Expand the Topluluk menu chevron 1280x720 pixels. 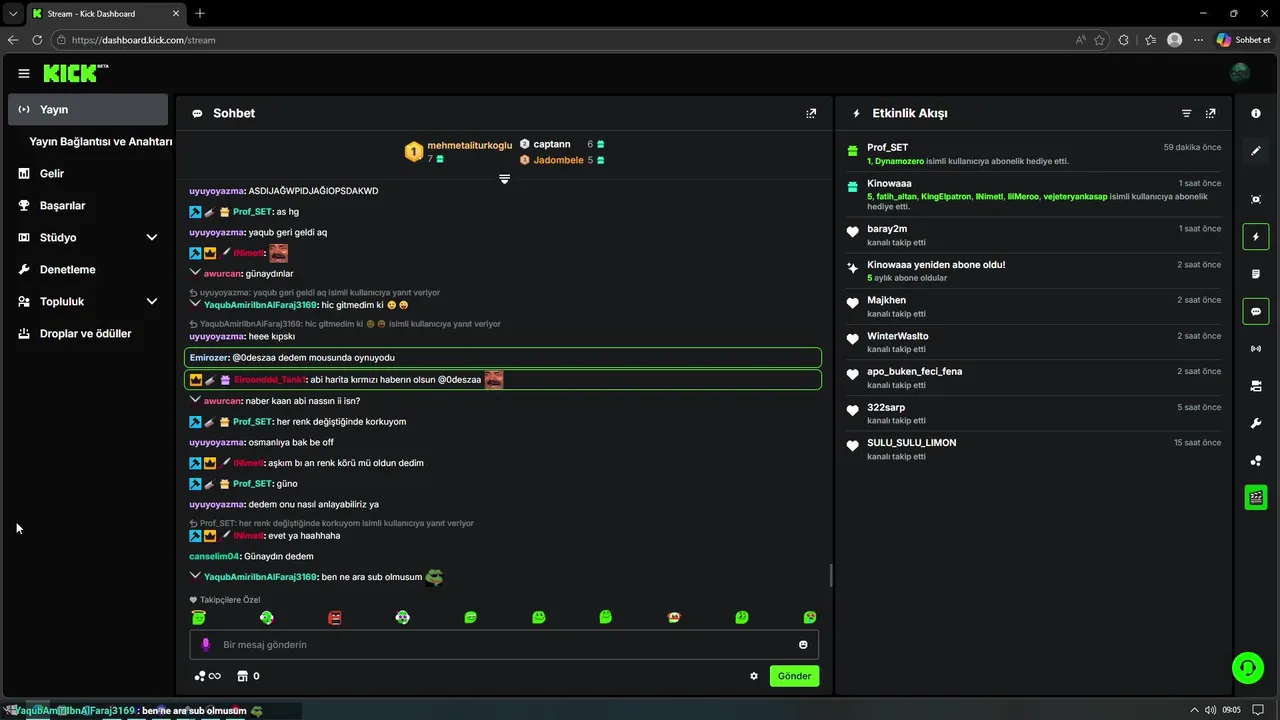[x=152, y=302]
